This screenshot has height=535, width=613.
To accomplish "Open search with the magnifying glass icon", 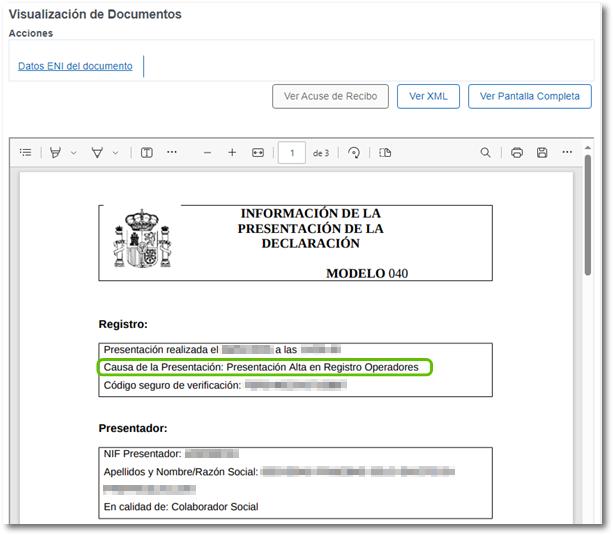I will coord(486,153).
